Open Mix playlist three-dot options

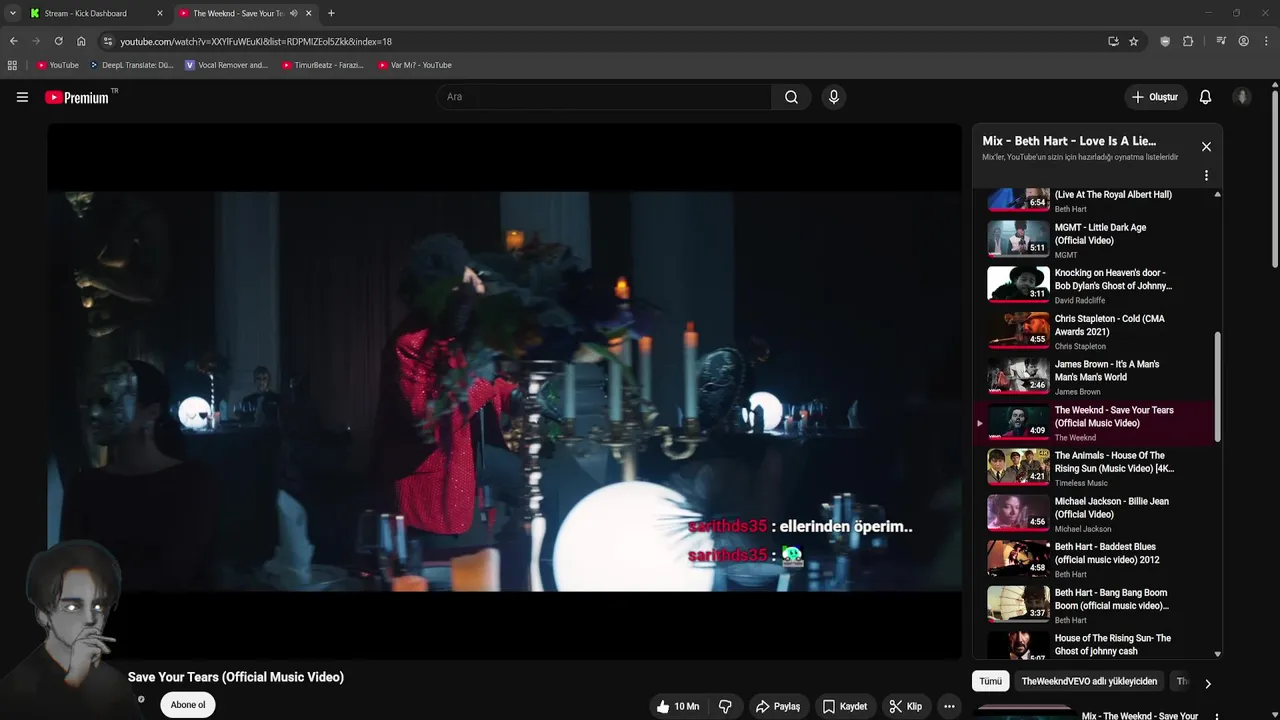[x=1206, y=175]
